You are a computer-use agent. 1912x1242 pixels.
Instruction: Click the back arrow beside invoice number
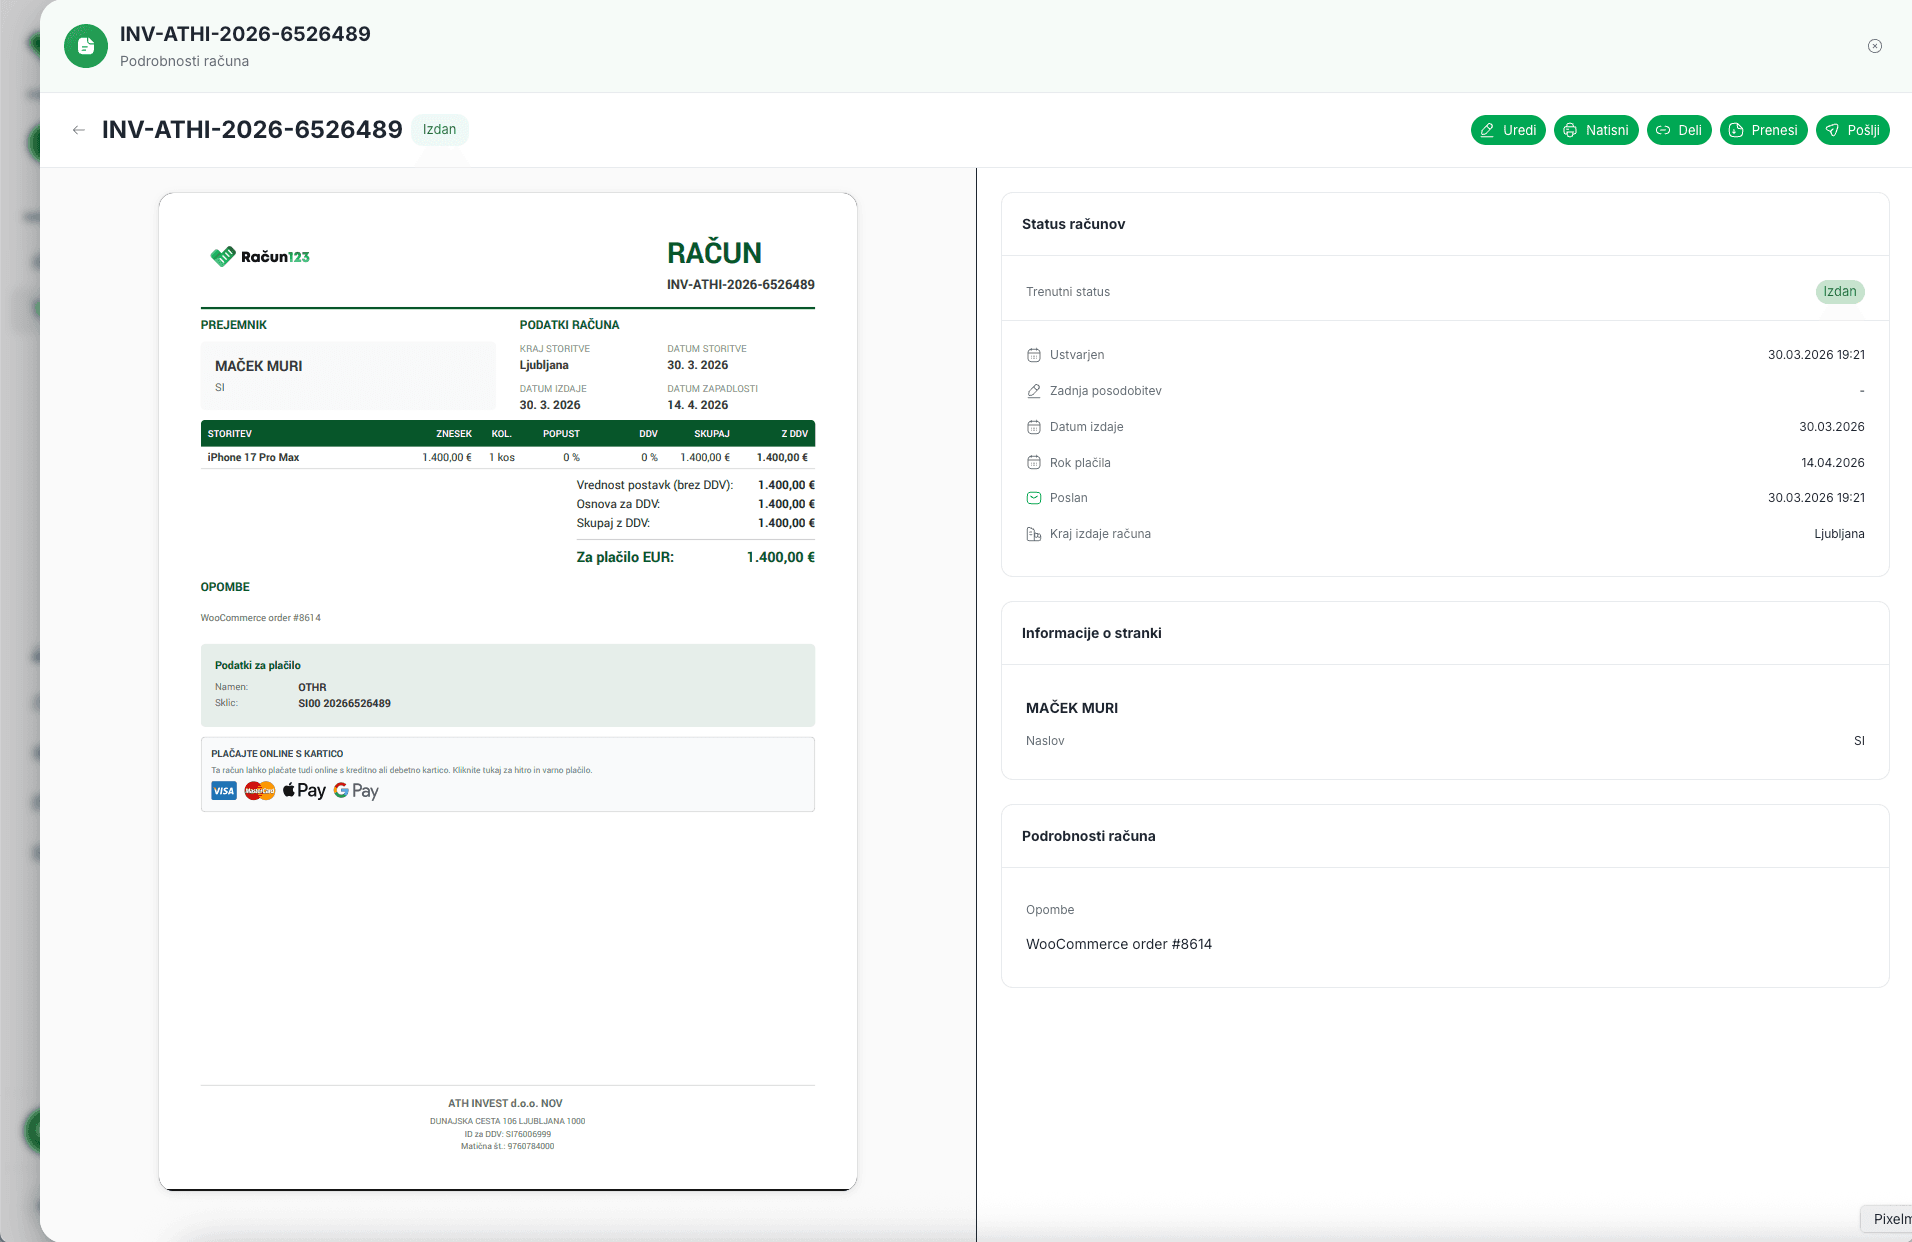point(79,130)
